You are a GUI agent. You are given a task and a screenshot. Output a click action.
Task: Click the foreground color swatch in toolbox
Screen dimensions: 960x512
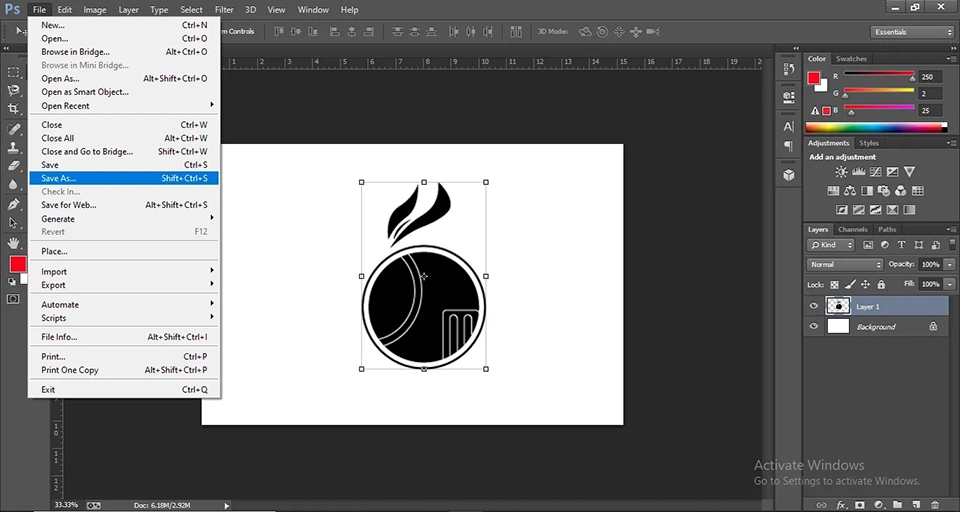pyautogui.click(x=18, y=264)
